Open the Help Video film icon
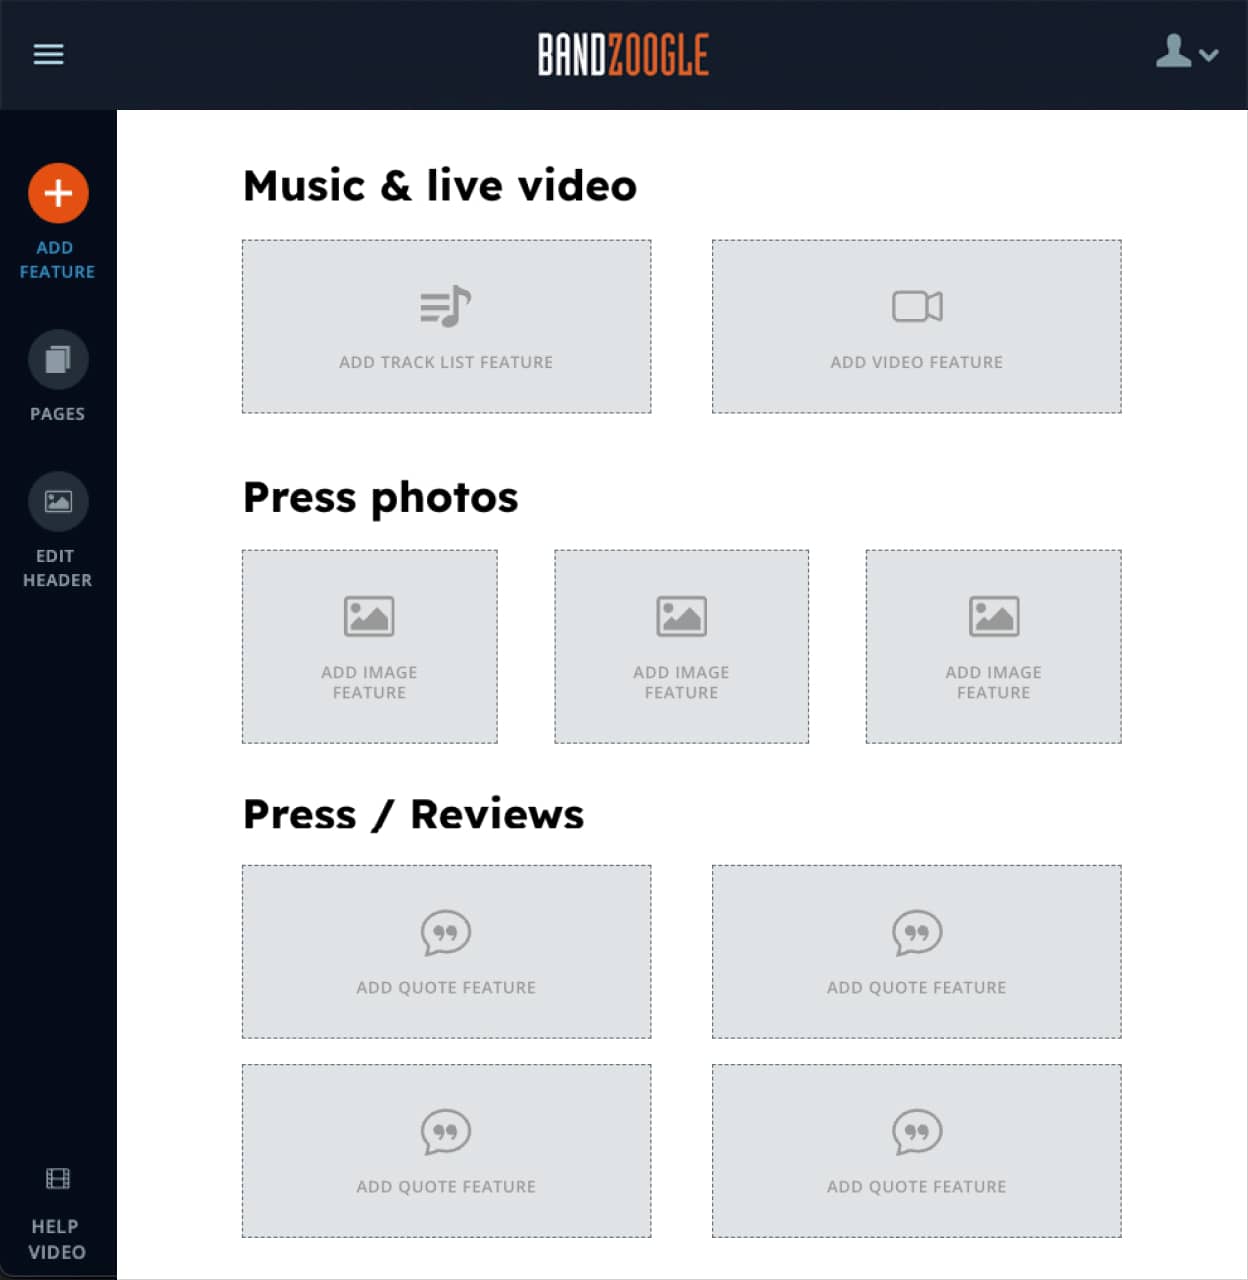This screenshot has height=1280, width=1248. click(x=58, y=1179)
